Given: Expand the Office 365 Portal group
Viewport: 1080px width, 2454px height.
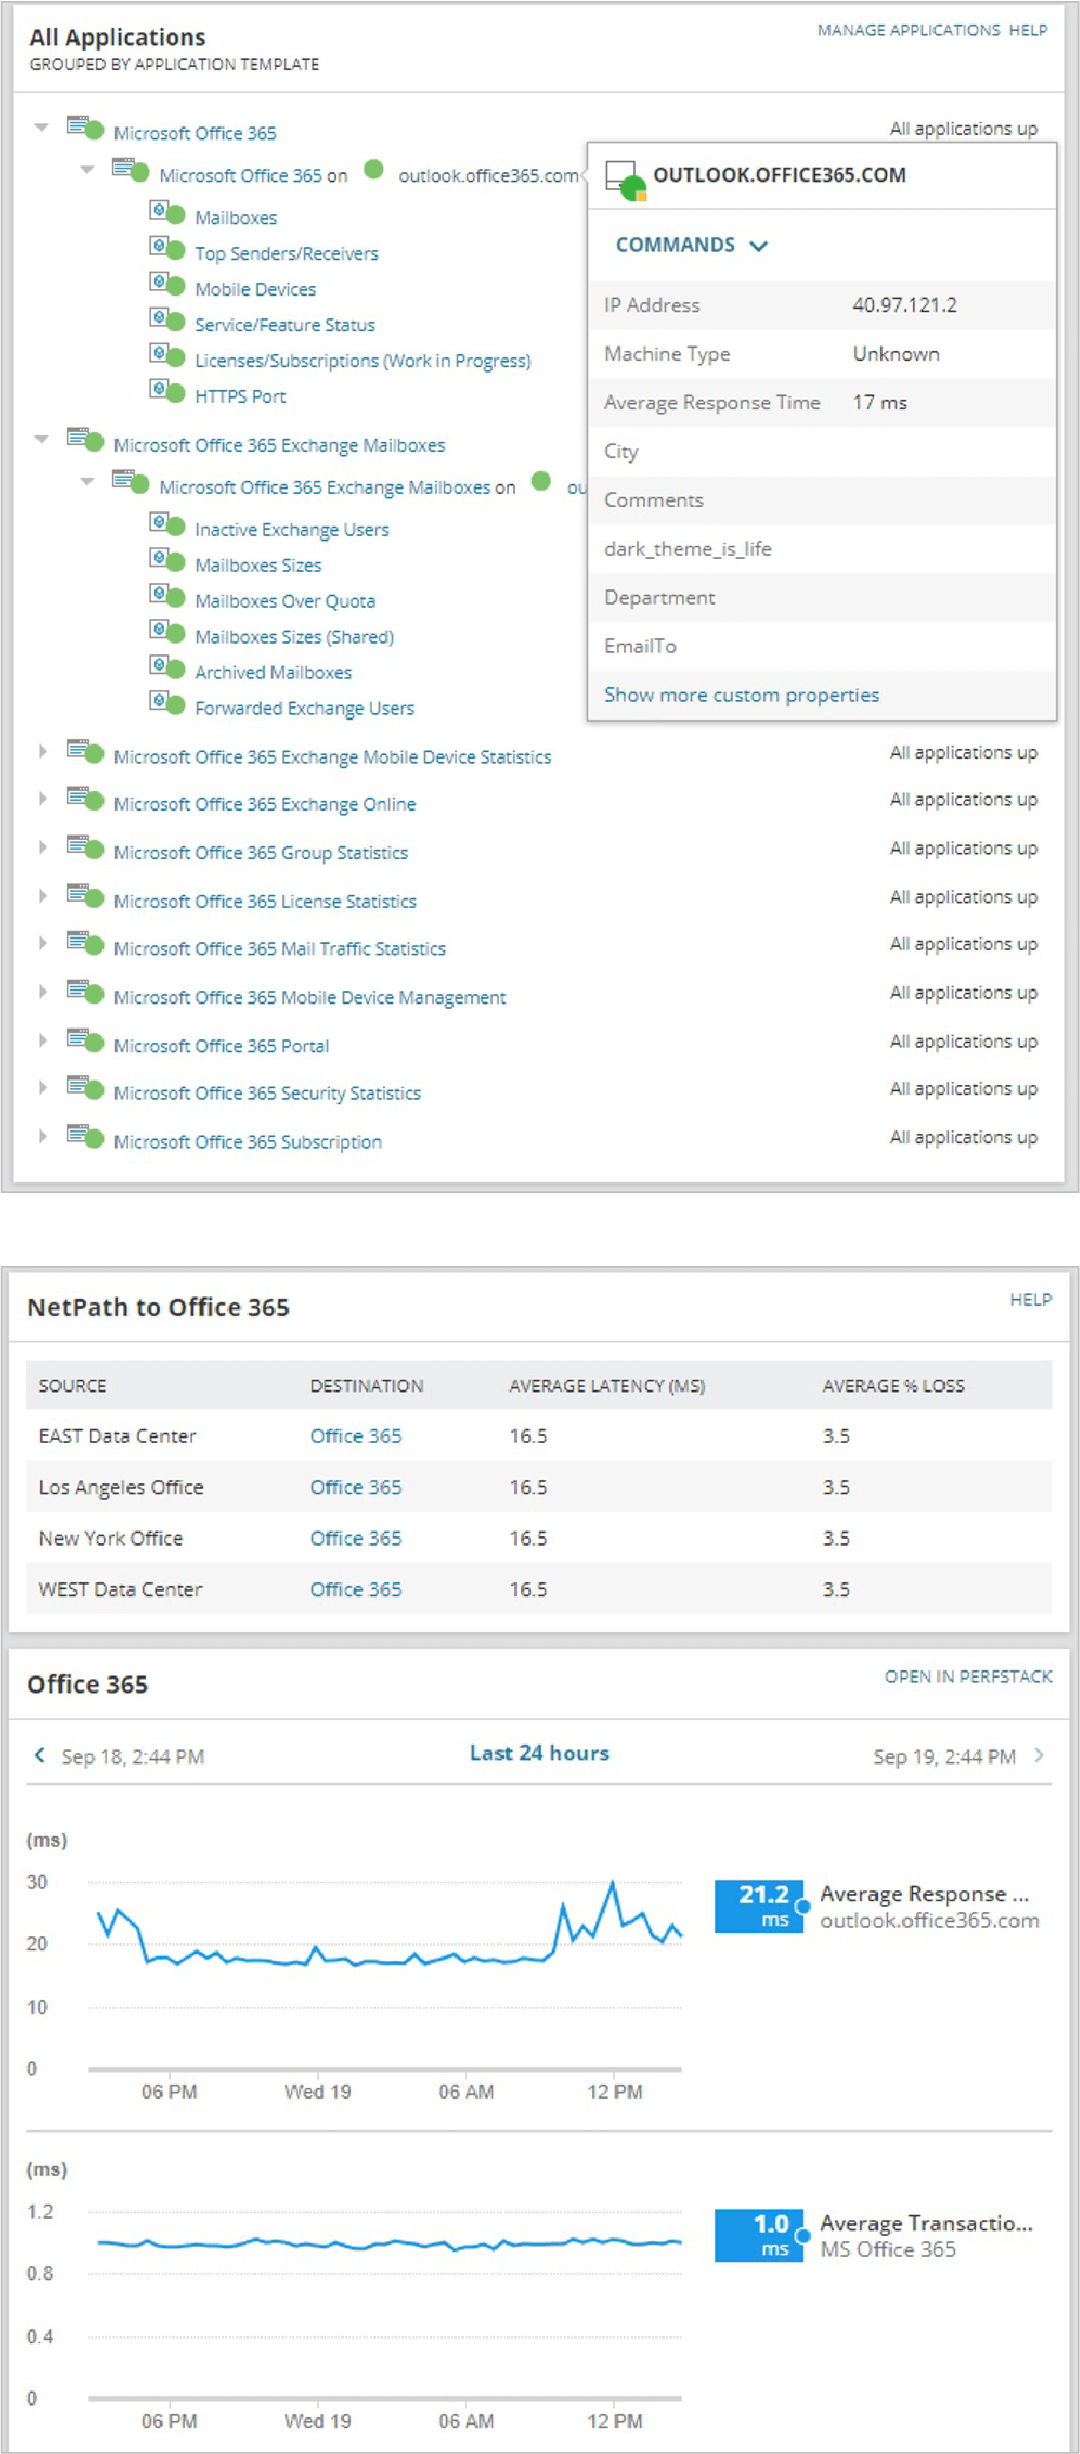Looking at the screenshot, I should [x=42, y=1040].
